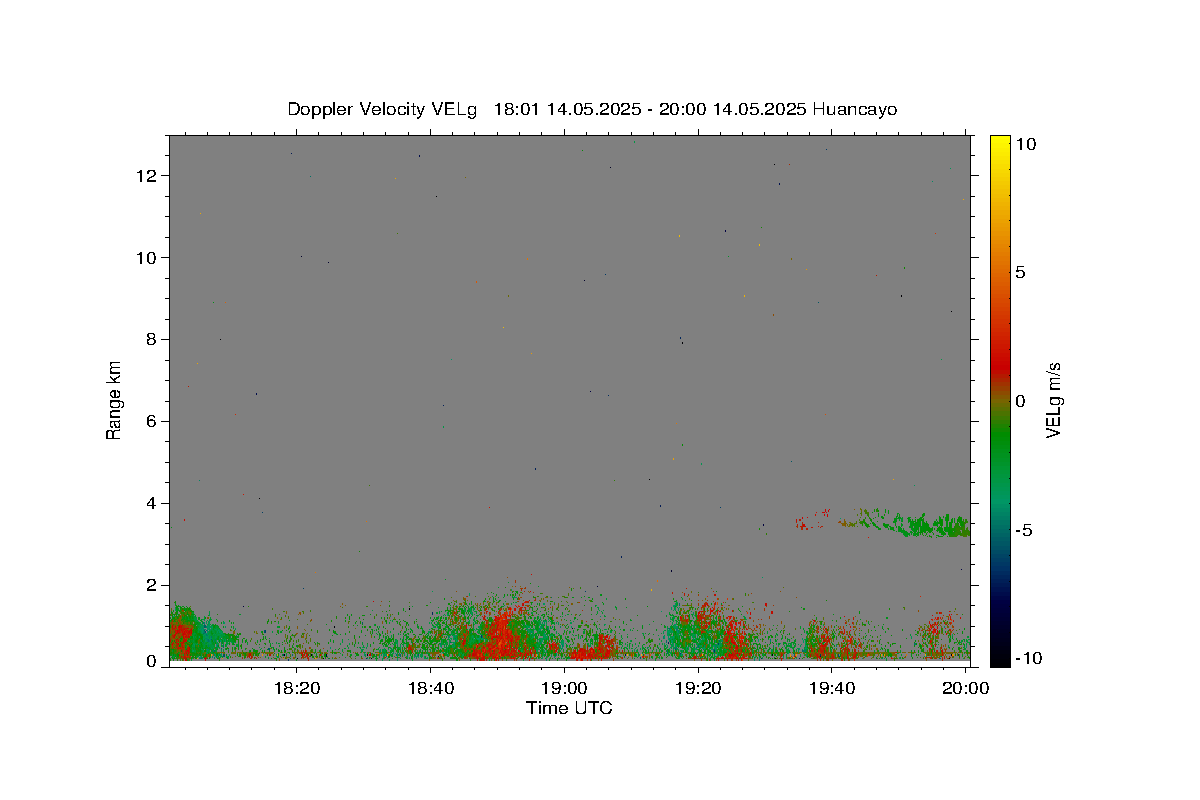Click the 18:40 time tick label
Screen dimensions: 1200x800
tap(430, 688)
